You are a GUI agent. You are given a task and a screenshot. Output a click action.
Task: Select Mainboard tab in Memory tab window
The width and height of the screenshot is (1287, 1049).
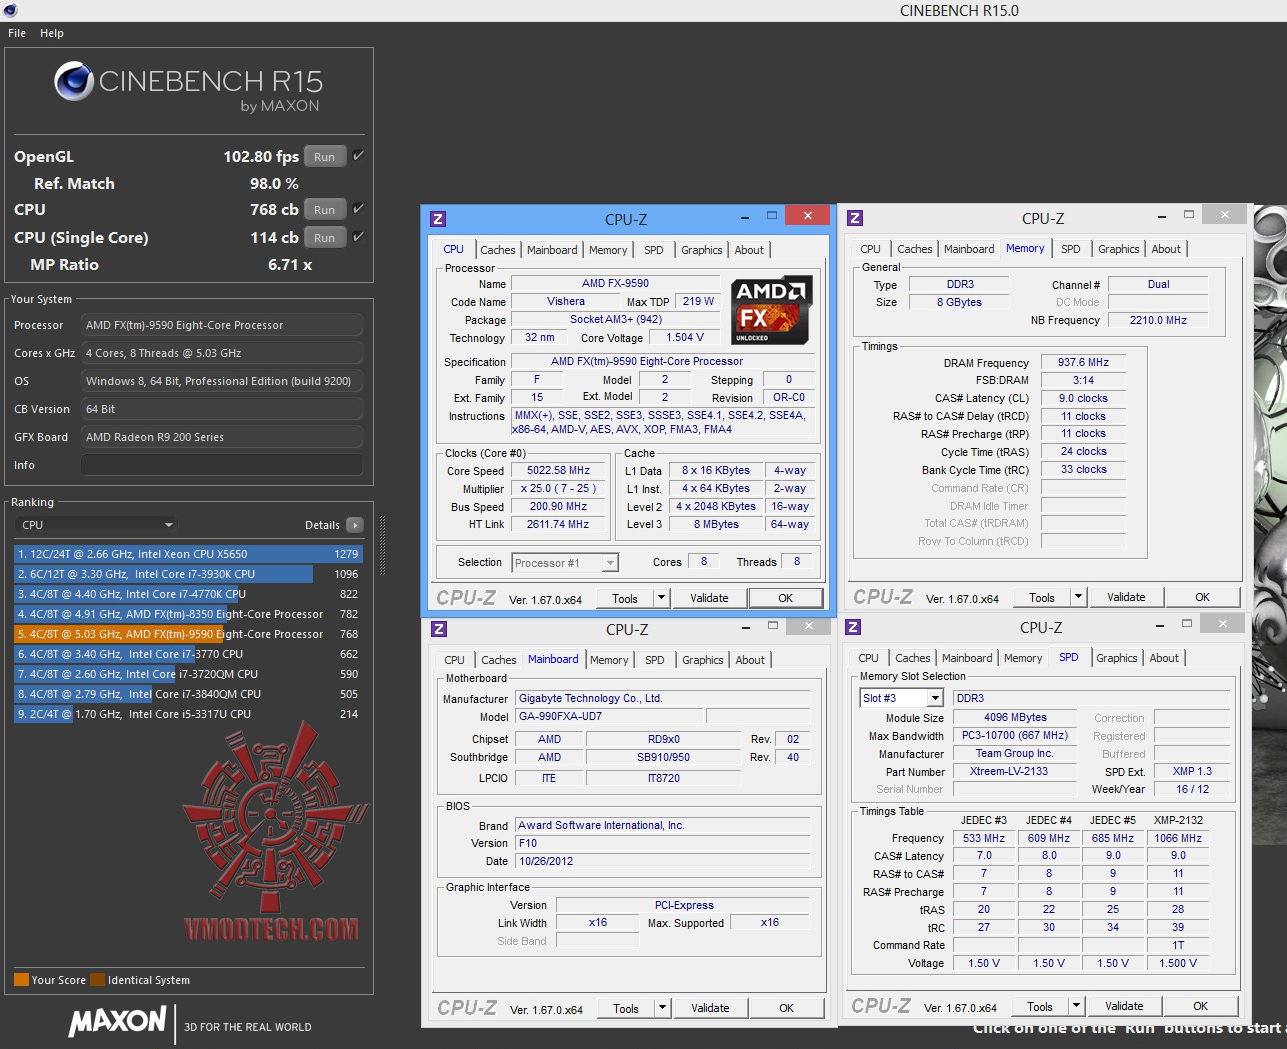(x=969, y=249)
